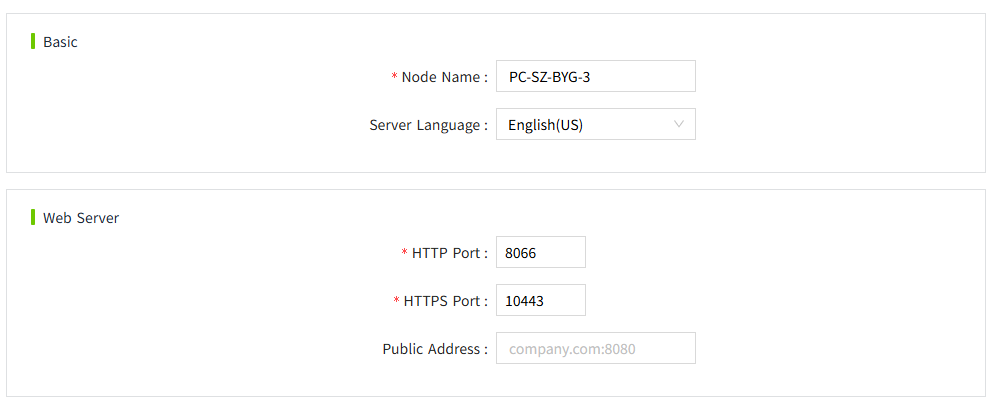Click the "HTTP Port" label
This screenshot has width=991, height=401.
tap(446, 253)
